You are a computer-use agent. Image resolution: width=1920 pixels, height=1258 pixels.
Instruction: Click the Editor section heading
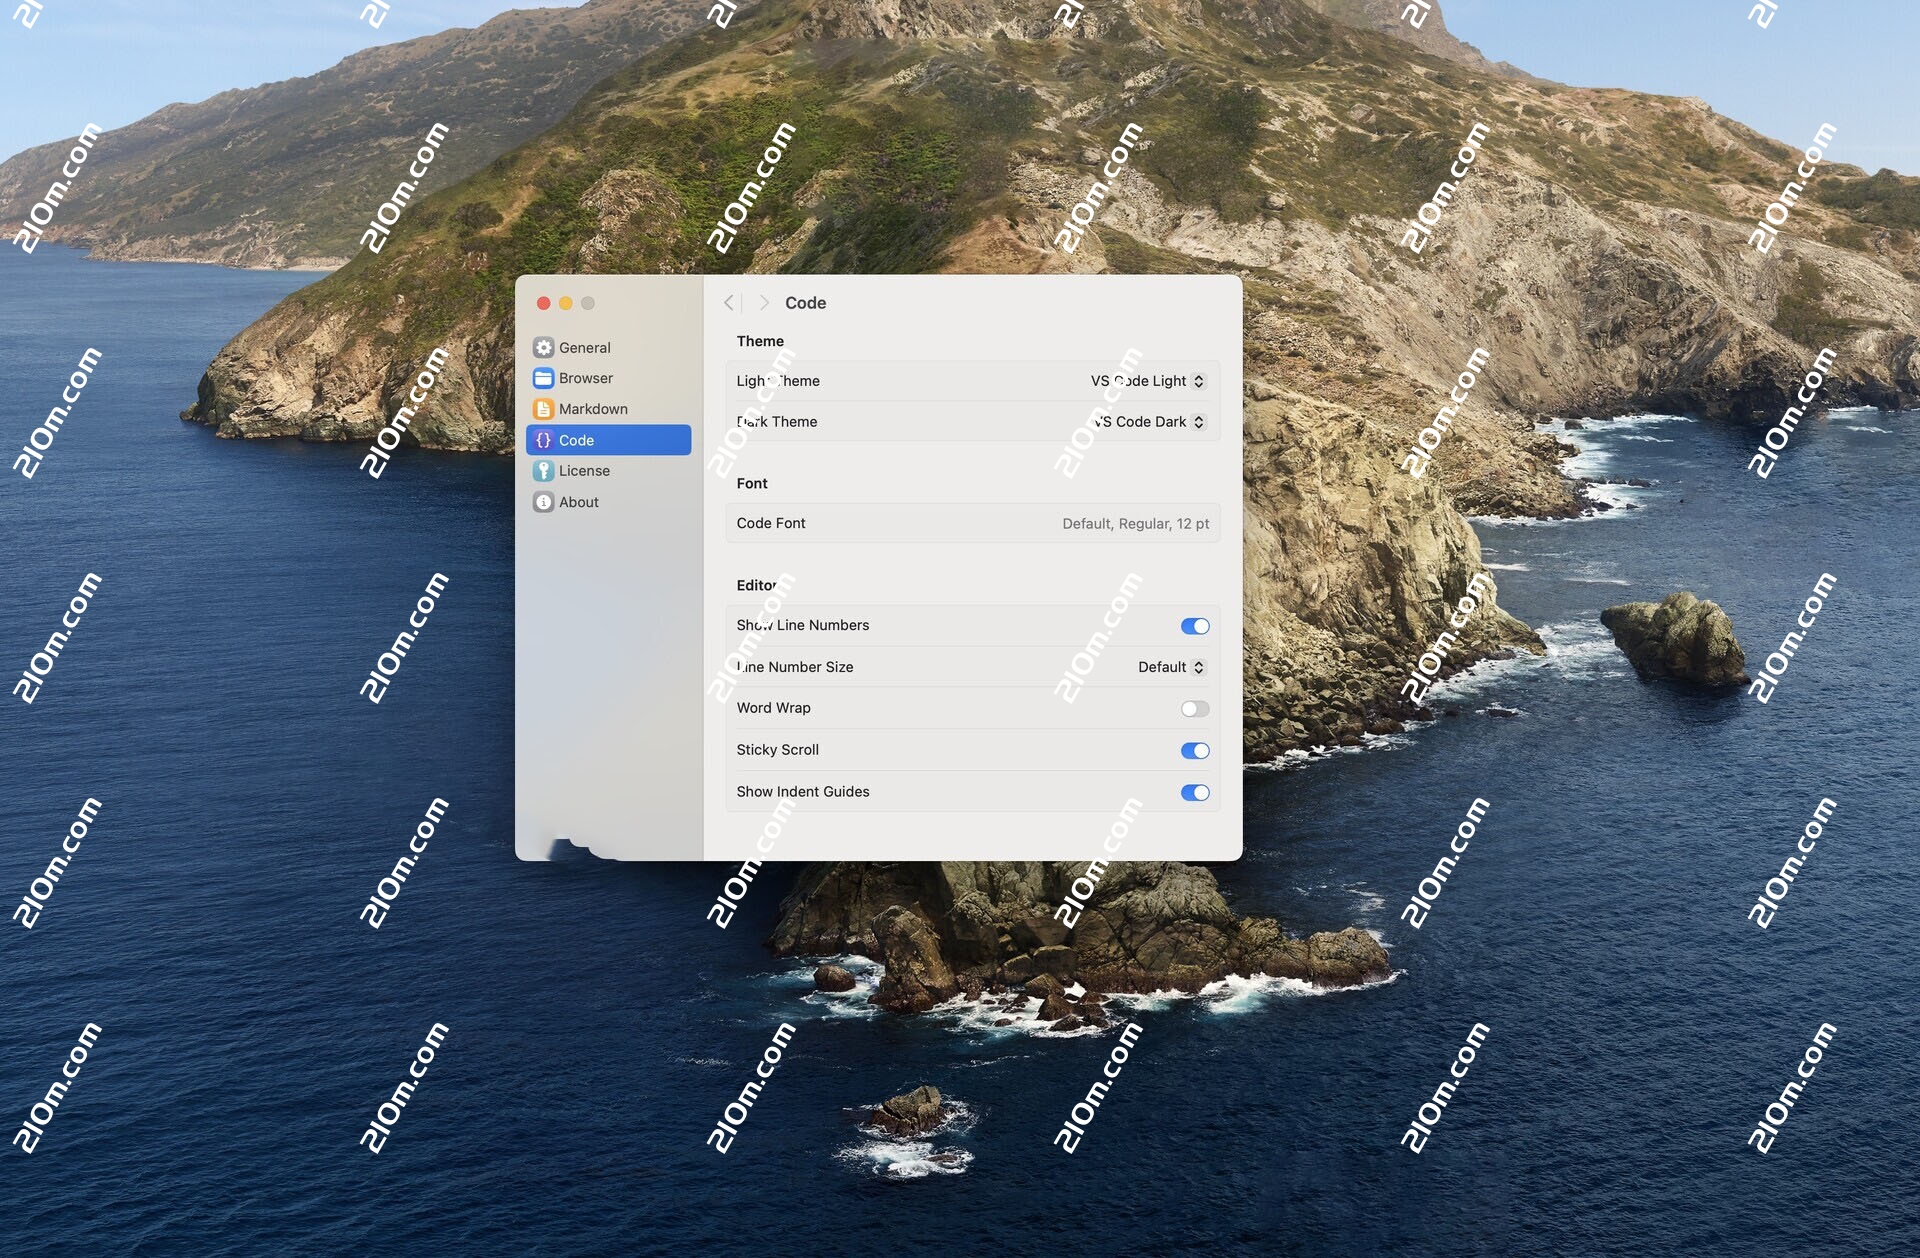[757, 585]
